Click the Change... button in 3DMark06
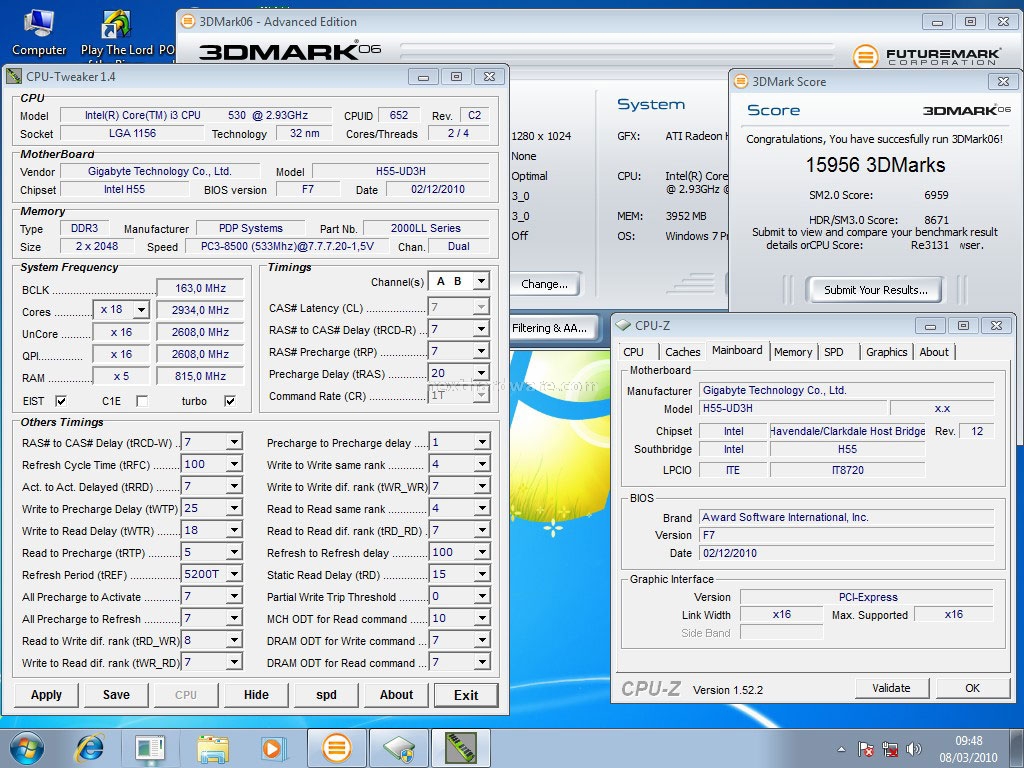1024x768 pixels. [544, 284]
